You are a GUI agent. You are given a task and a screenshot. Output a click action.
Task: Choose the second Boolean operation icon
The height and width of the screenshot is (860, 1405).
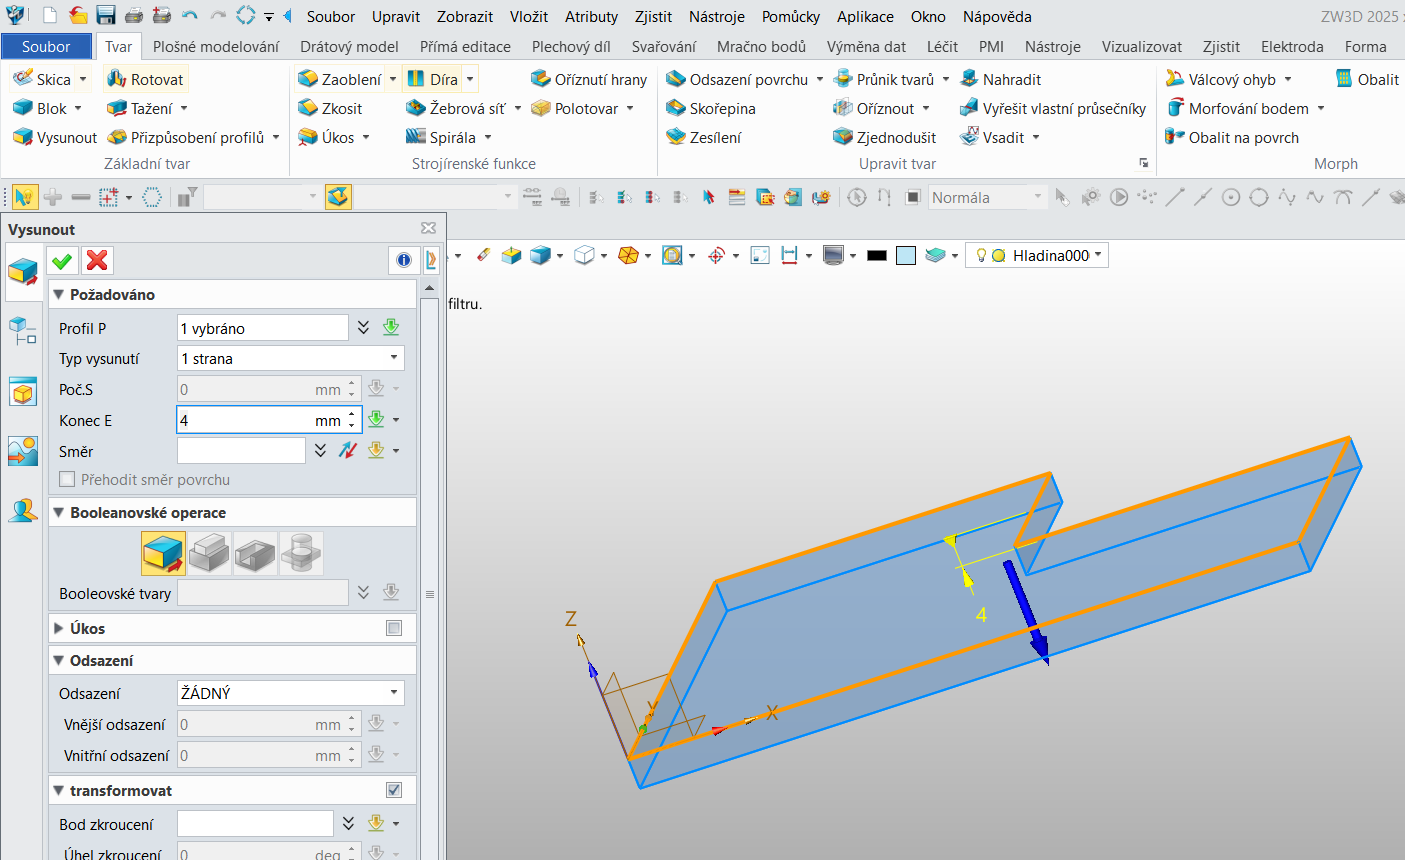coord(209,552)
